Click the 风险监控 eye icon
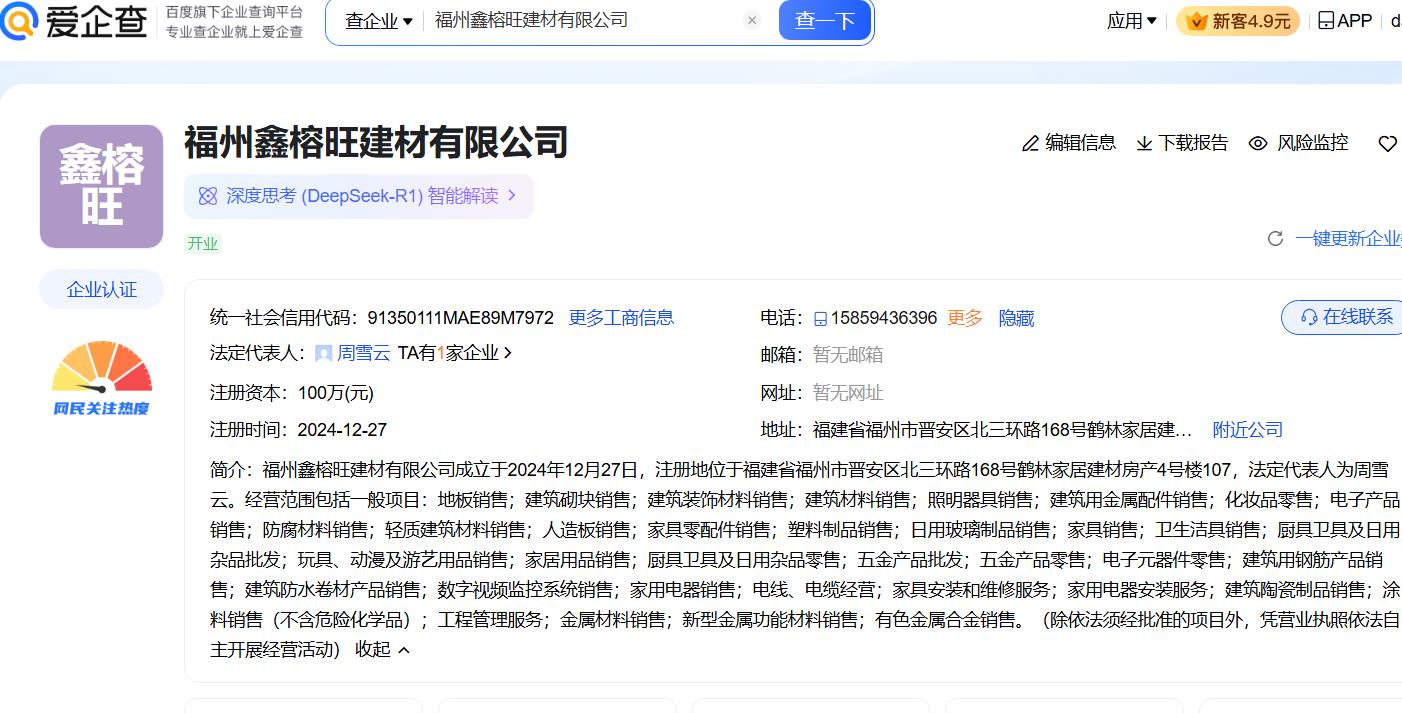The image size is (1402, 713). 1258,144
